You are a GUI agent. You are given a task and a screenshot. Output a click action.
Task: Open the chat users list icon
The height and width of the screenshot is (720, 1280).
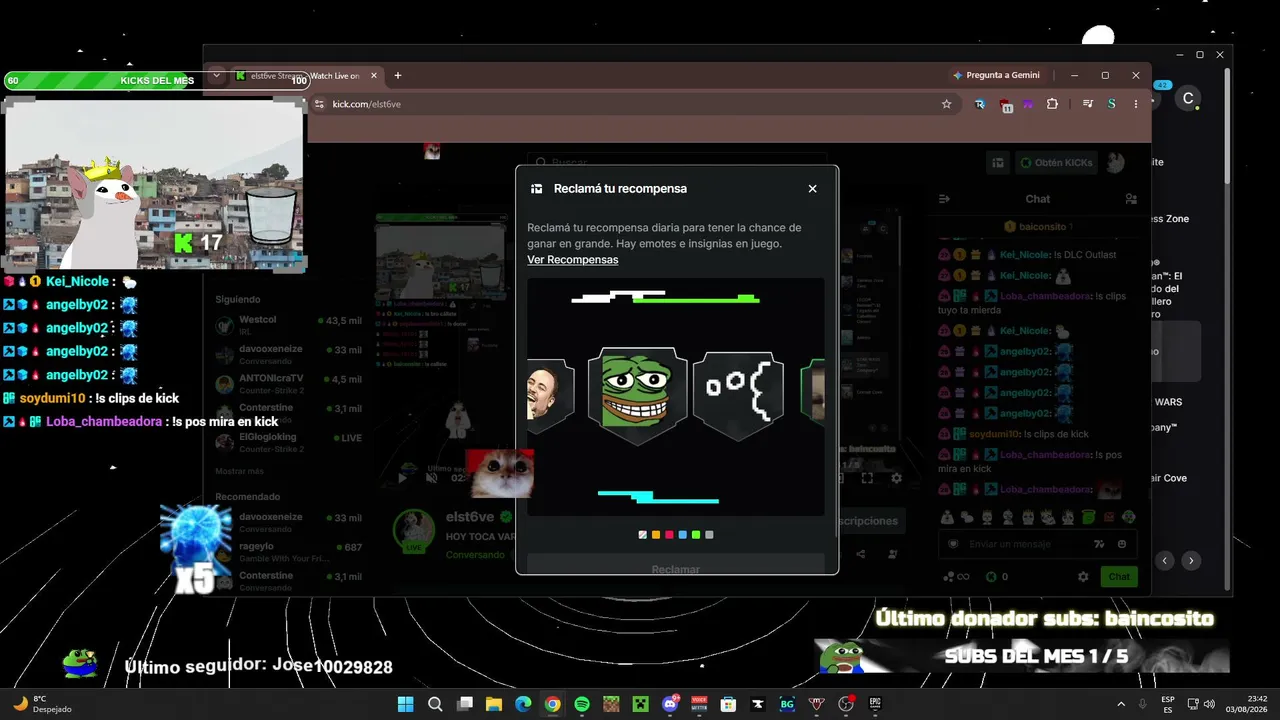click(1131, 199)
